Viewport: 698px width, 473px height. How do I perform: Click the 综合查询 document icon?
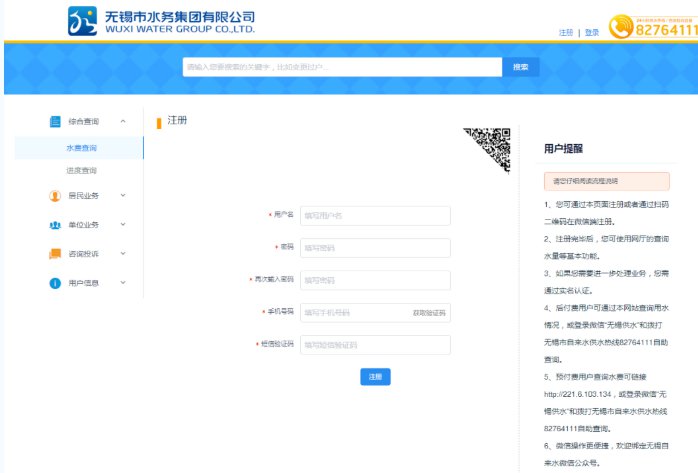point(55,121)
